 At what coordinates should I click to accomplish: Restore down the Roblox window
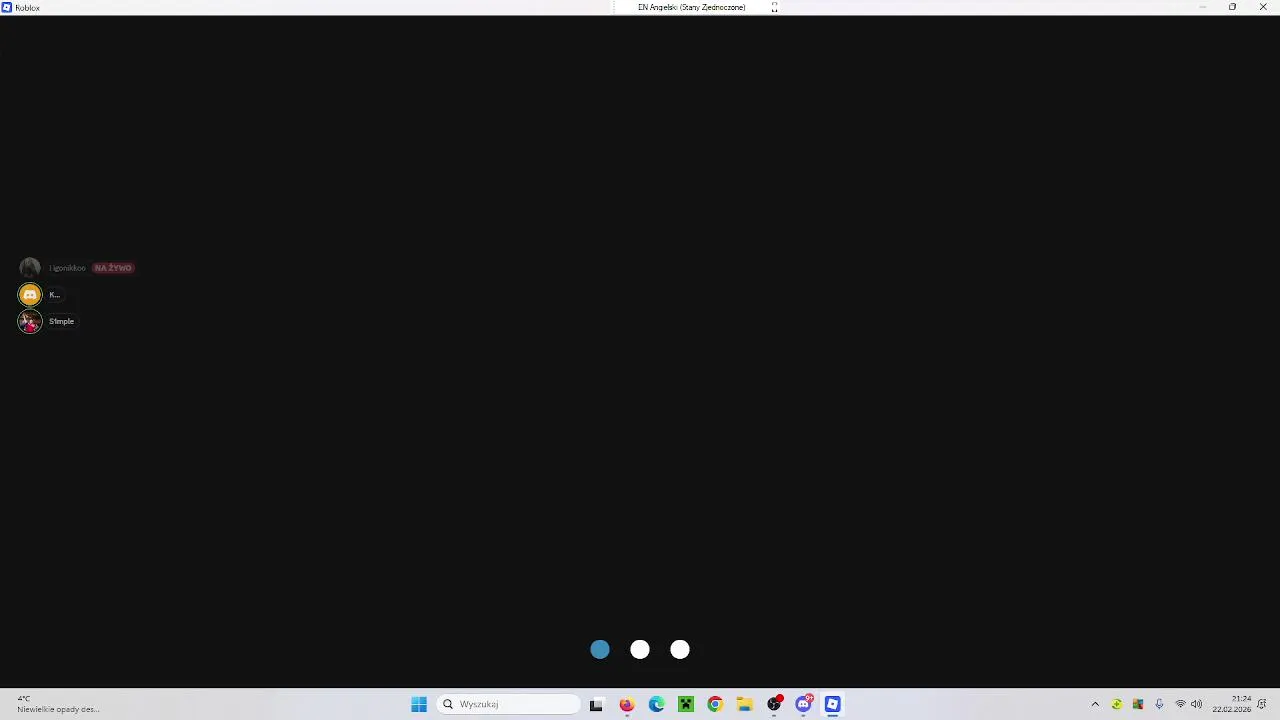(x=1232, y=7)
